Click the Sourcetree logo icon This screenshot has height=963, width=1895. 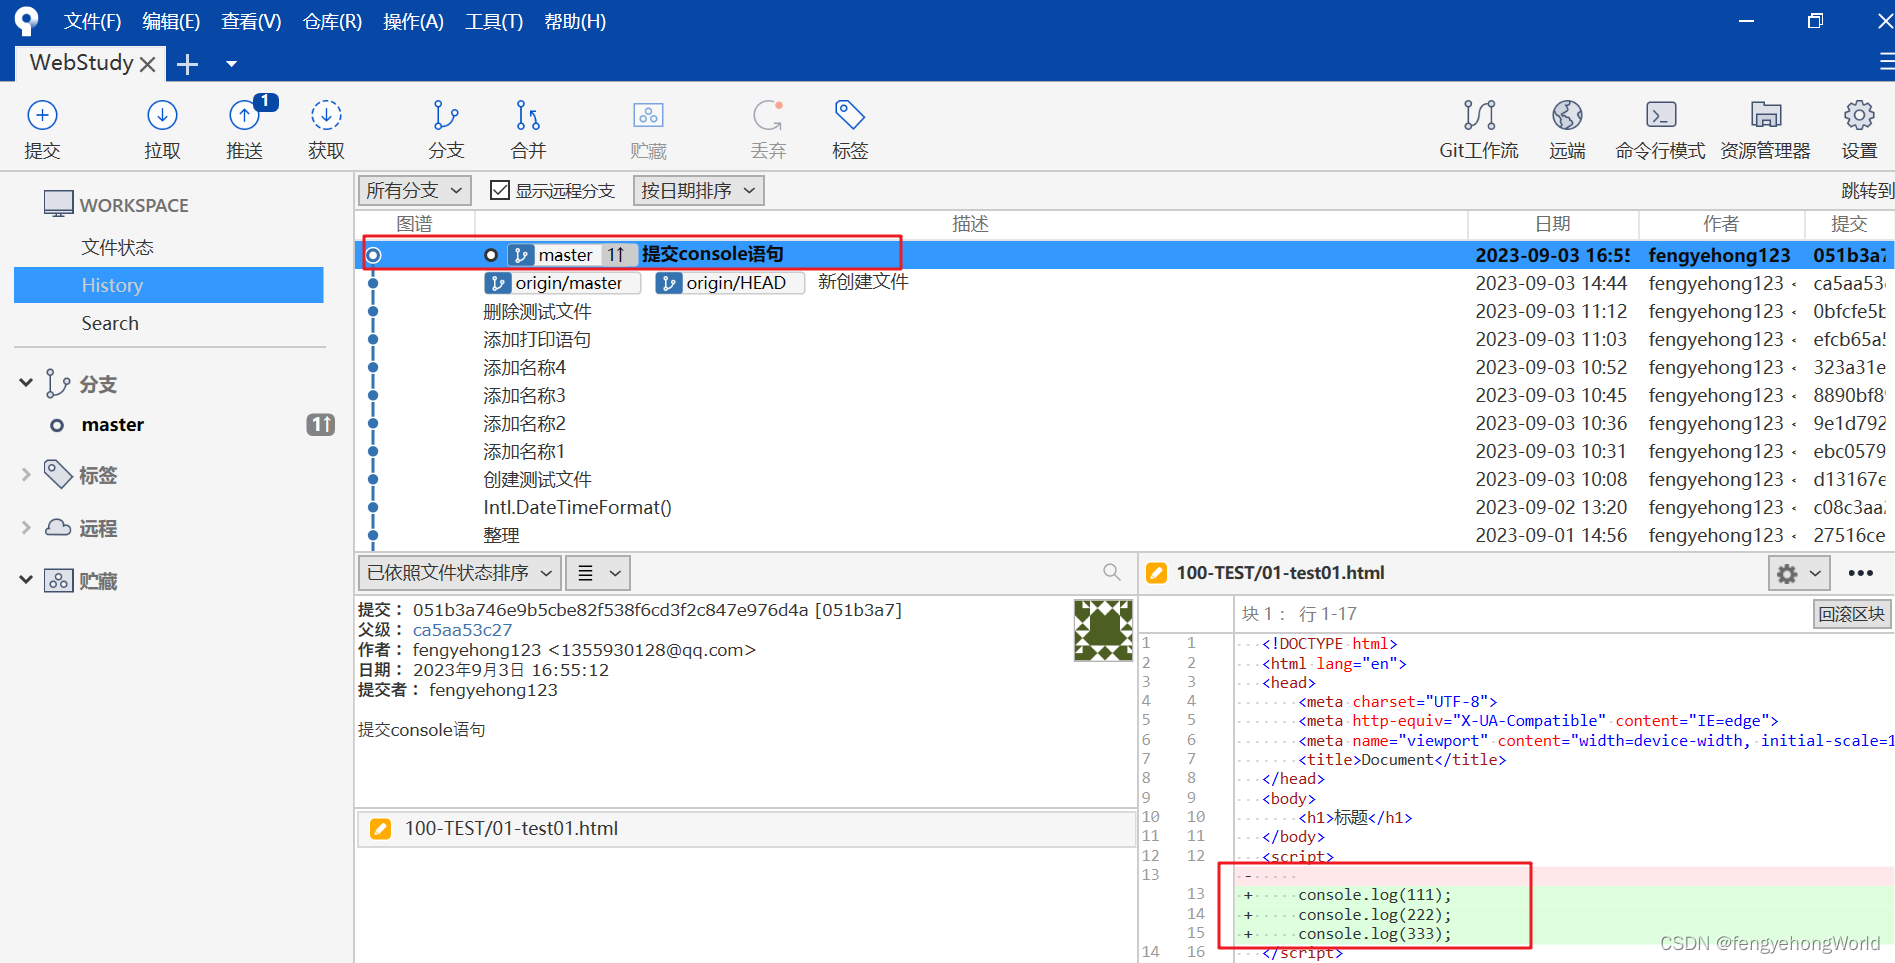(x=26, y=21)
